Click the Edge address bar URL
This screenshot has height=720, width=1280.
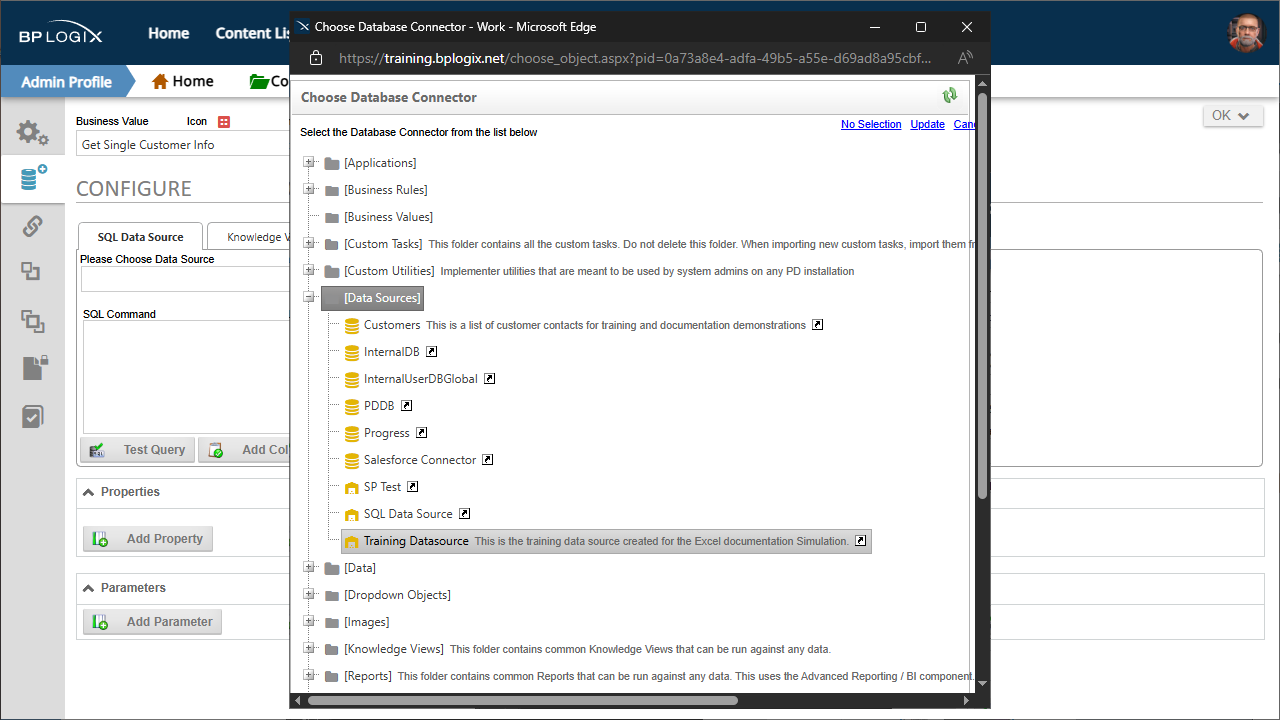[x=636, y=58]
